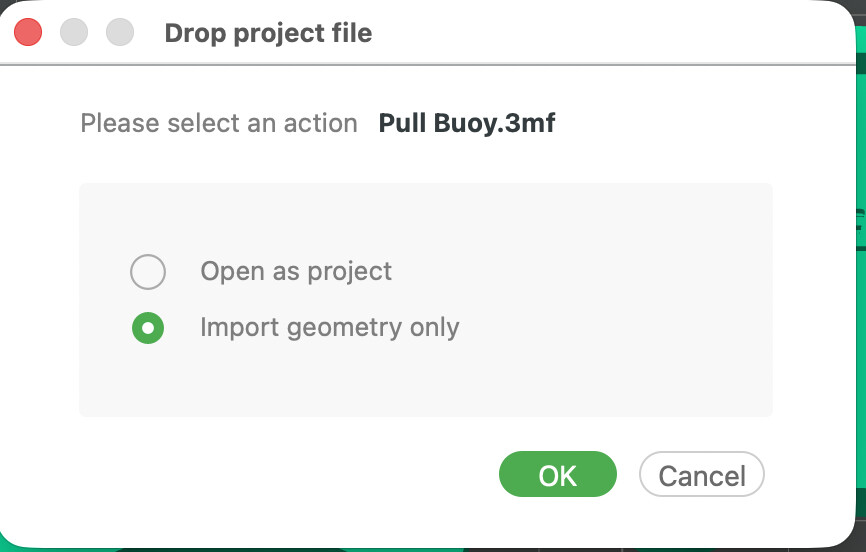Image resolution: width=866 pixels, height=552 pixels.
Task: Click the "Please select an action" prompt text
Action: [219, 123]
